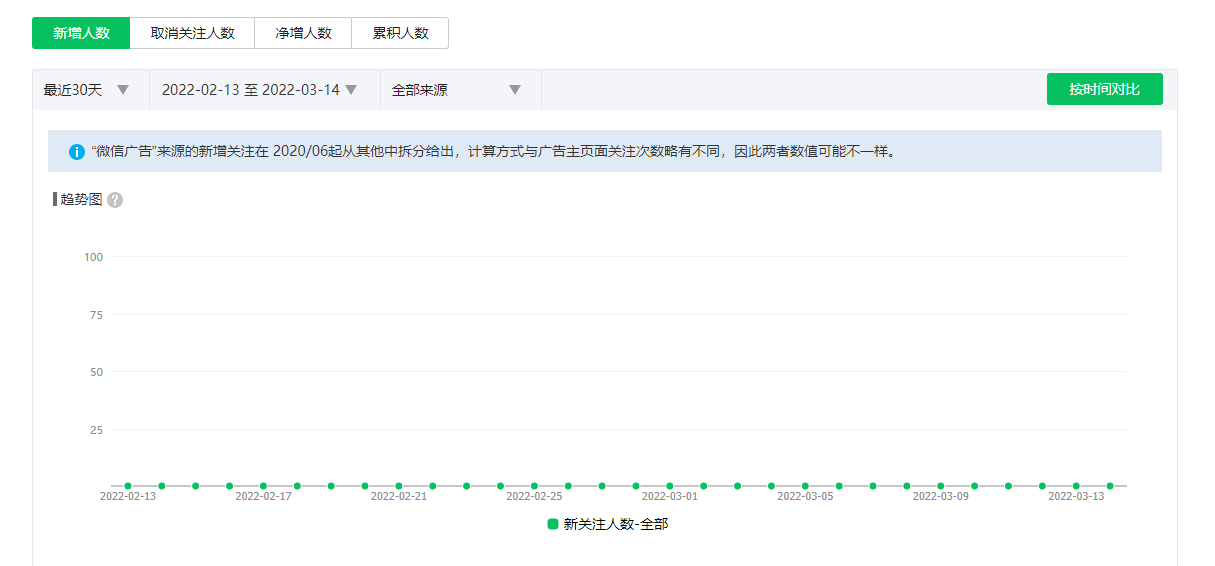Switch to the 新增人数 tab
This screenshot has height=566, width=1215.
[81, 33]
